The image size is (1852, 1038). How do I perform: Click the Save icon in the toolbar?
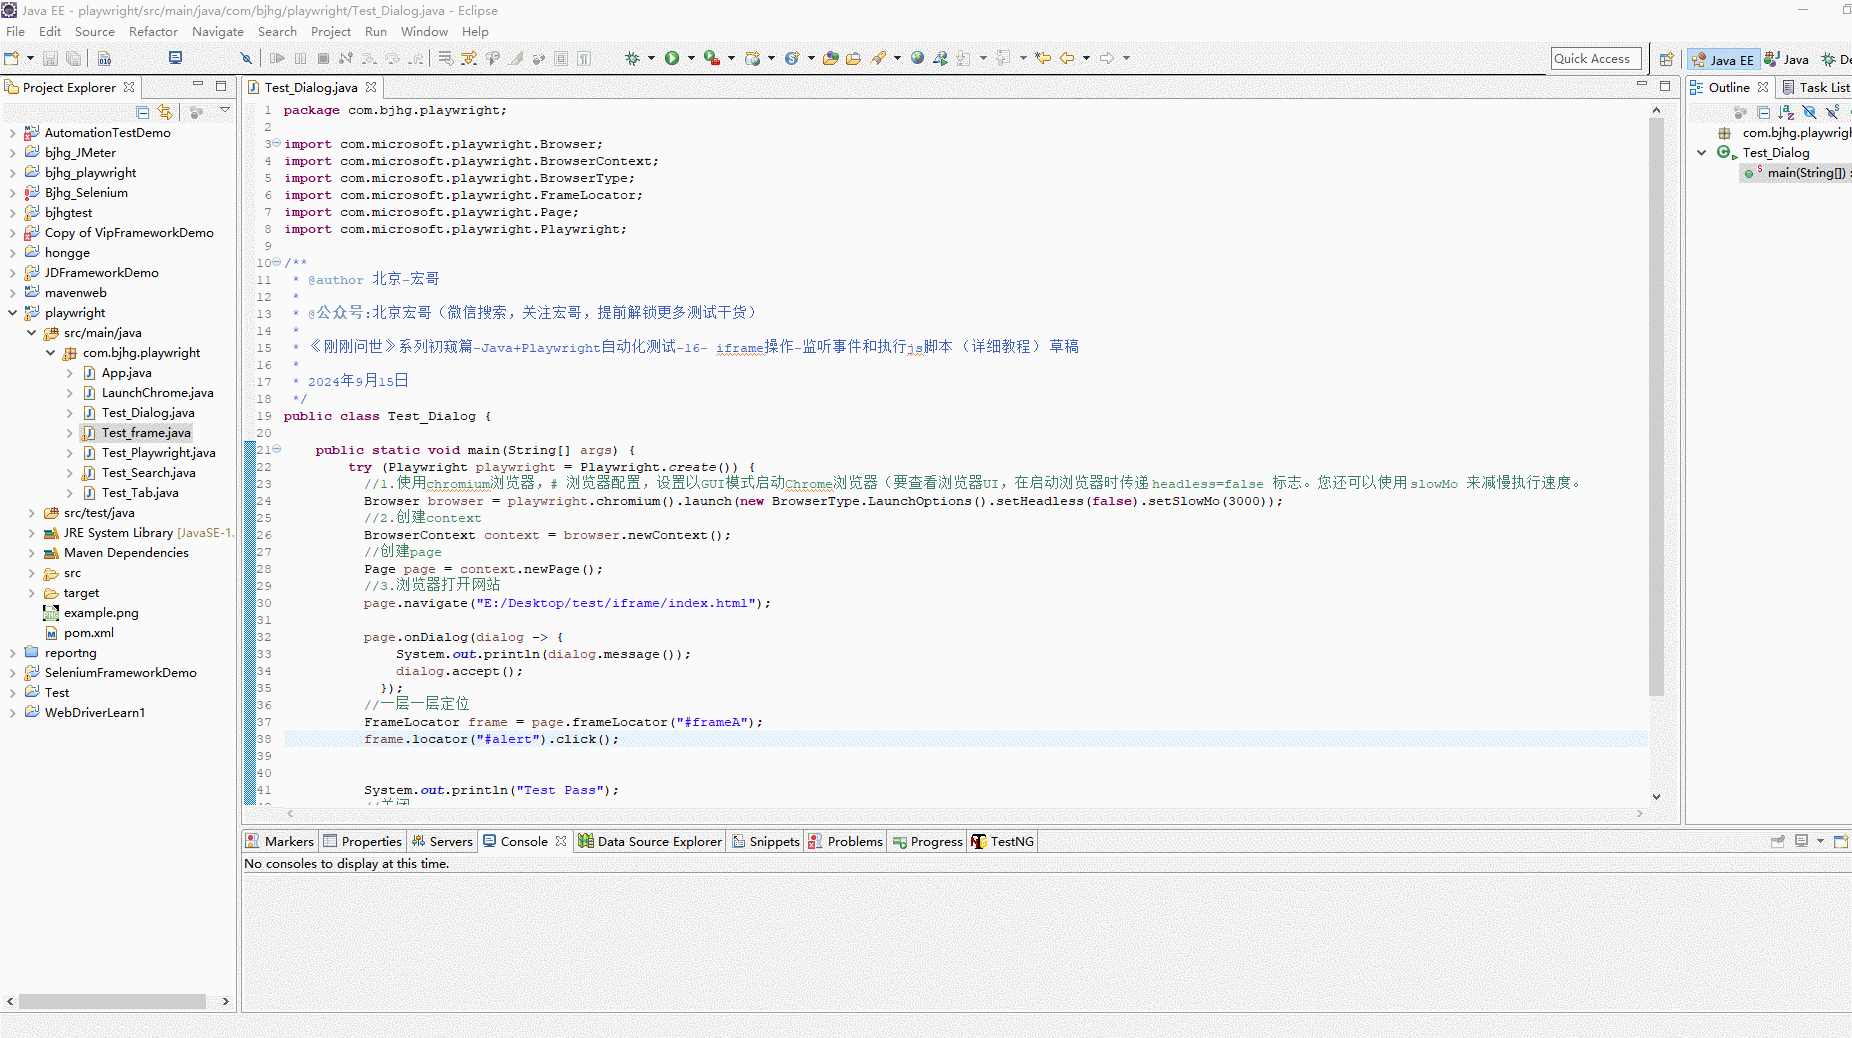tap(50, 58)
